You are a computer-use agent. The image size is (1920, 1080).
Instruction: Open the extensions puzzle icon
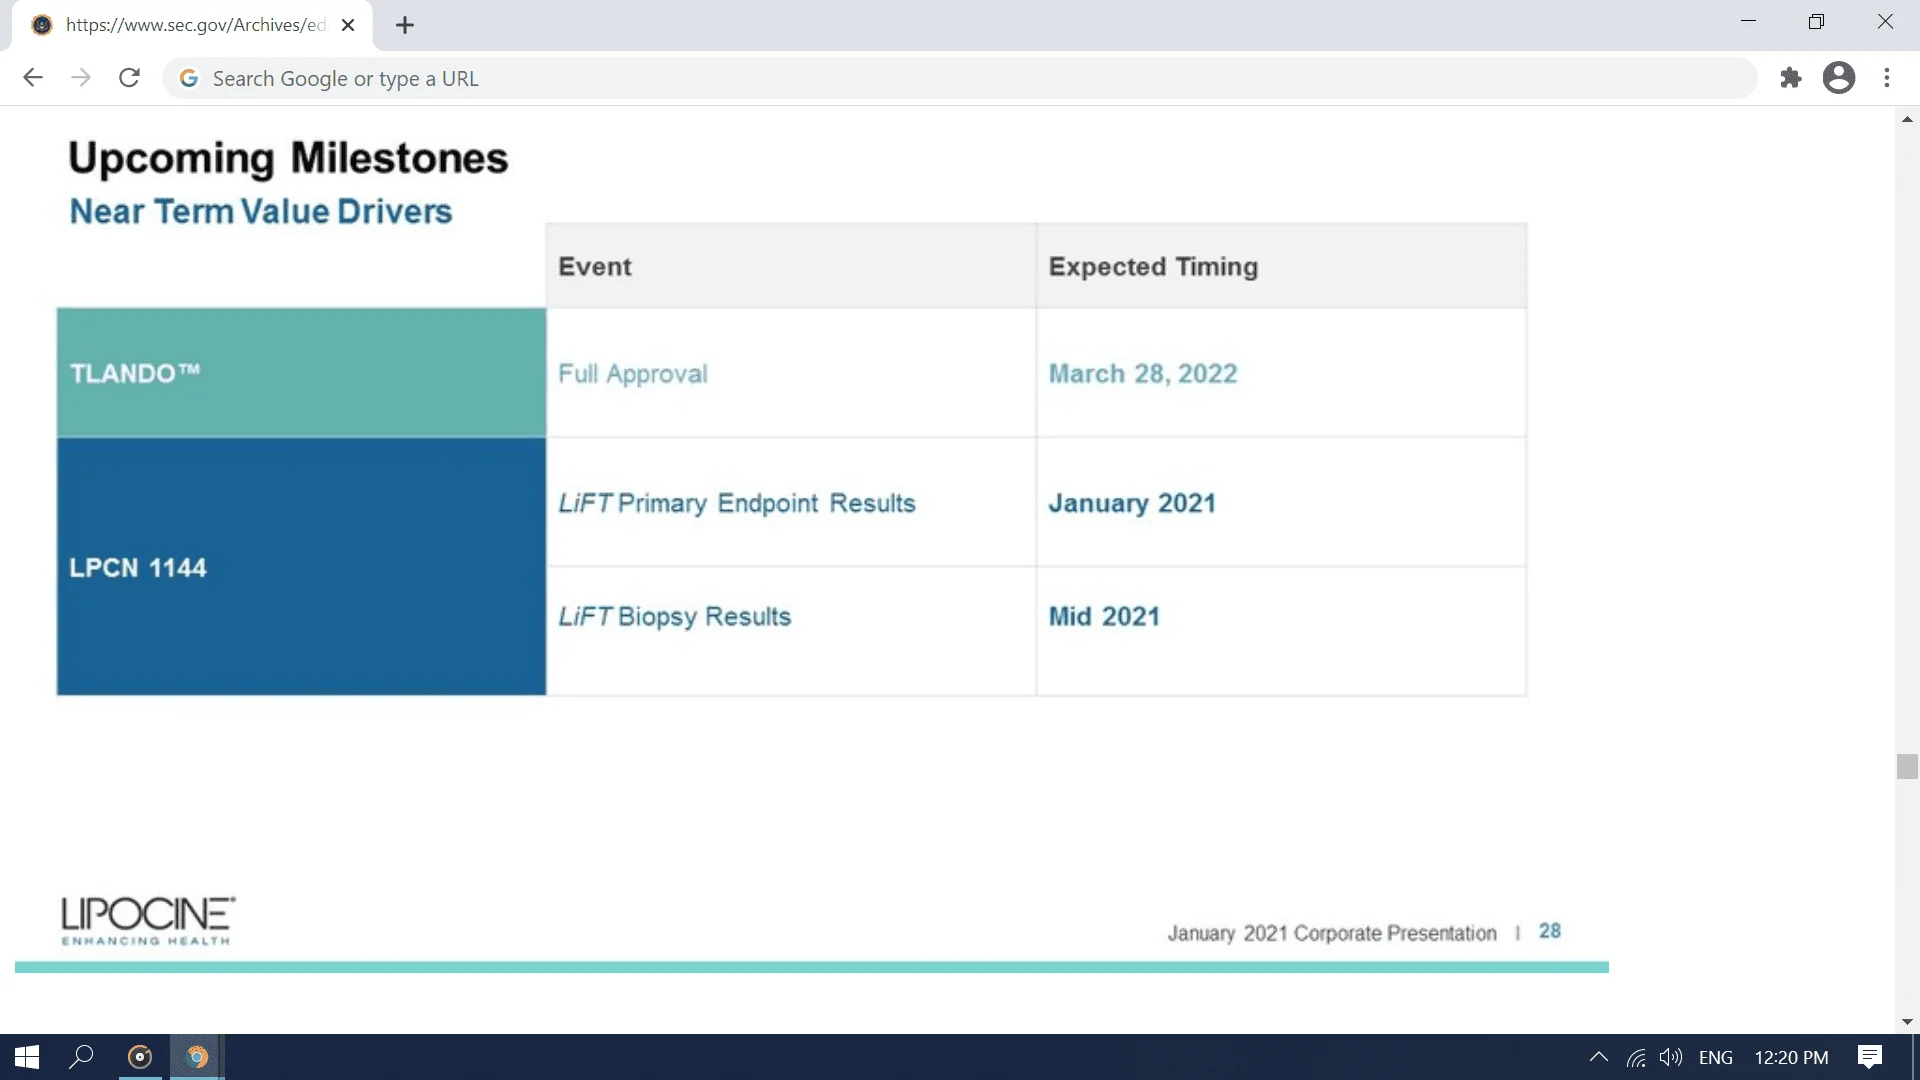tap(1791, 78)
